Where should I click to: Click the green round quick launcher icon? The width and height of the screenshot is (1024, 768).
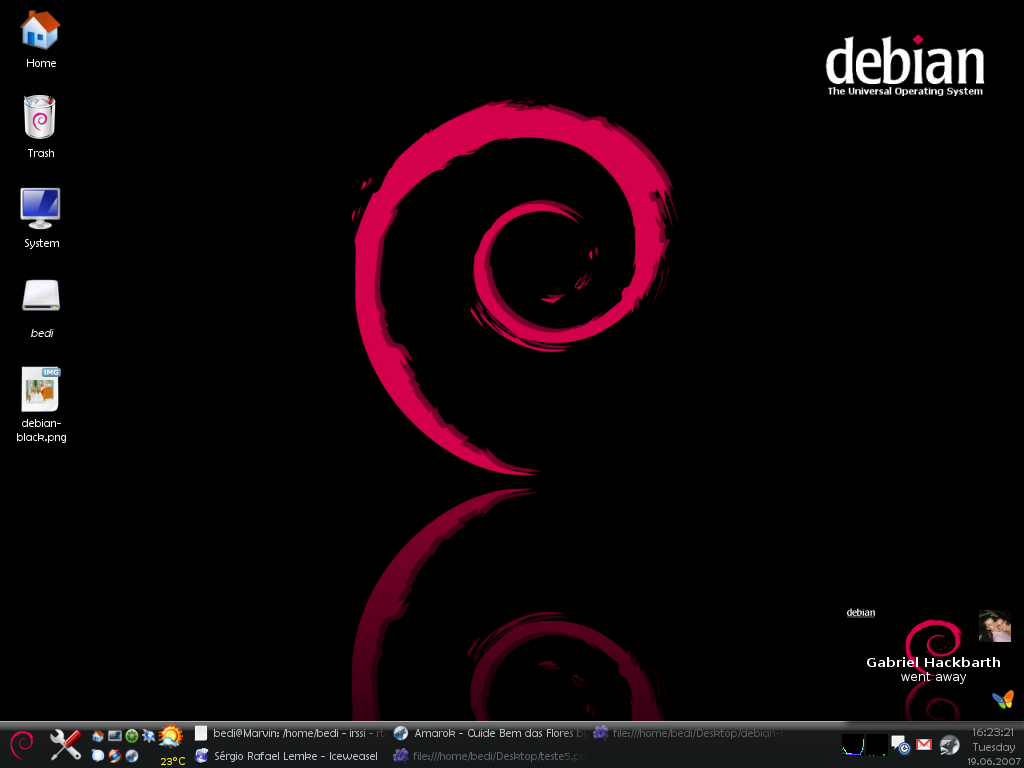132,736
